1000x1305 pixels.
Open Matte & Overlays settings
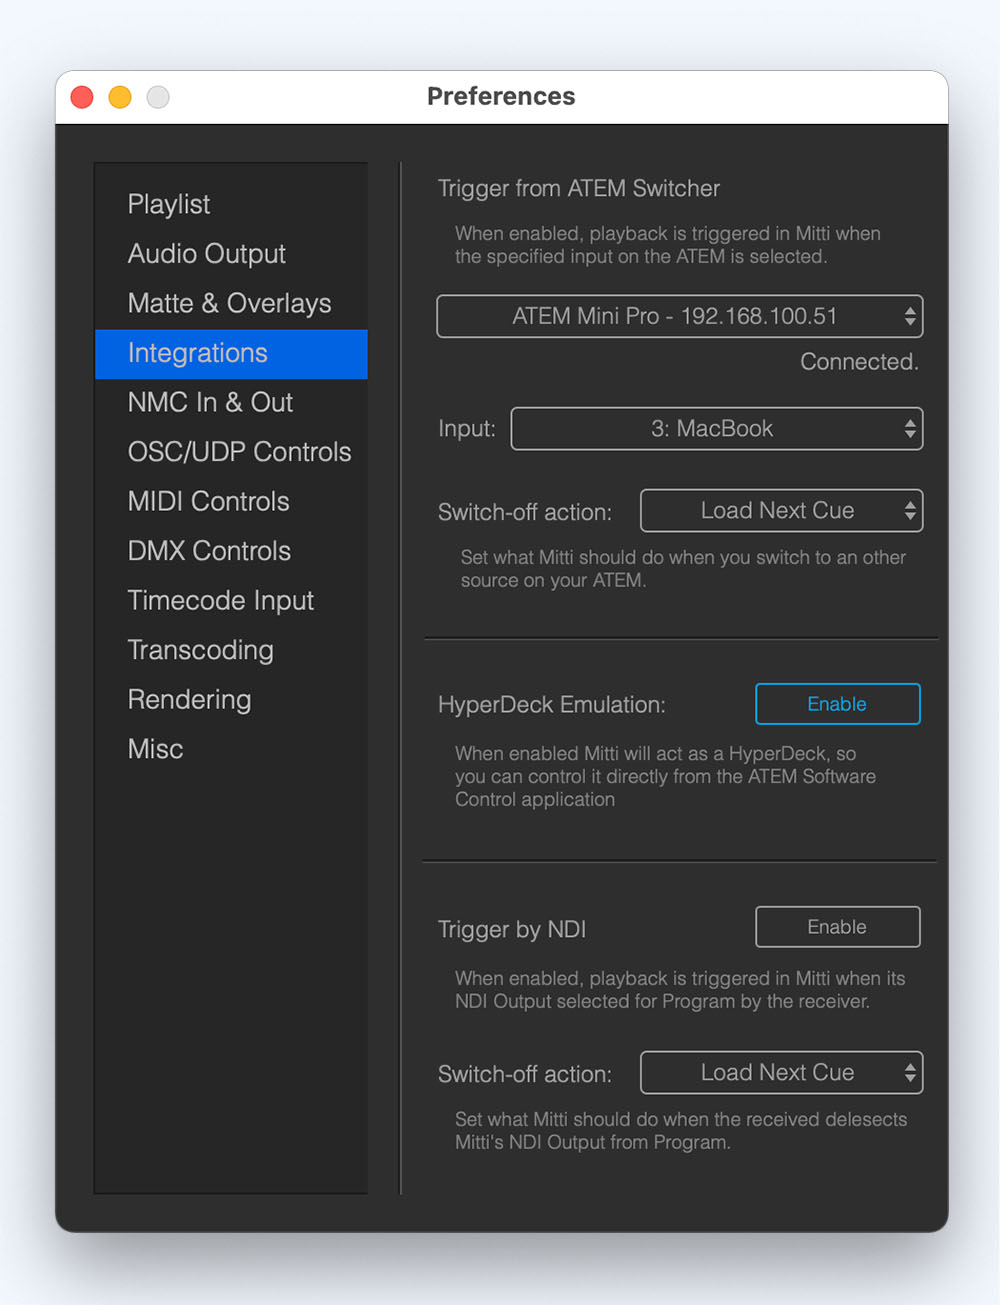point(231,303)
